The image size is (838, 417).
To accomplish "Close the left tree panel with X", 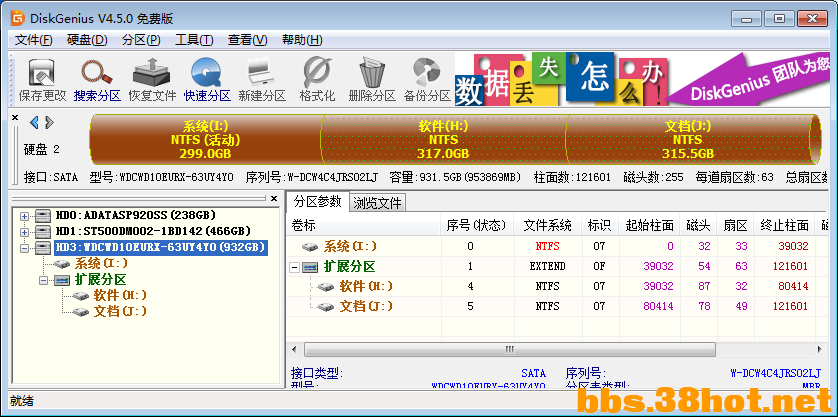I will [x=274, y=199].
